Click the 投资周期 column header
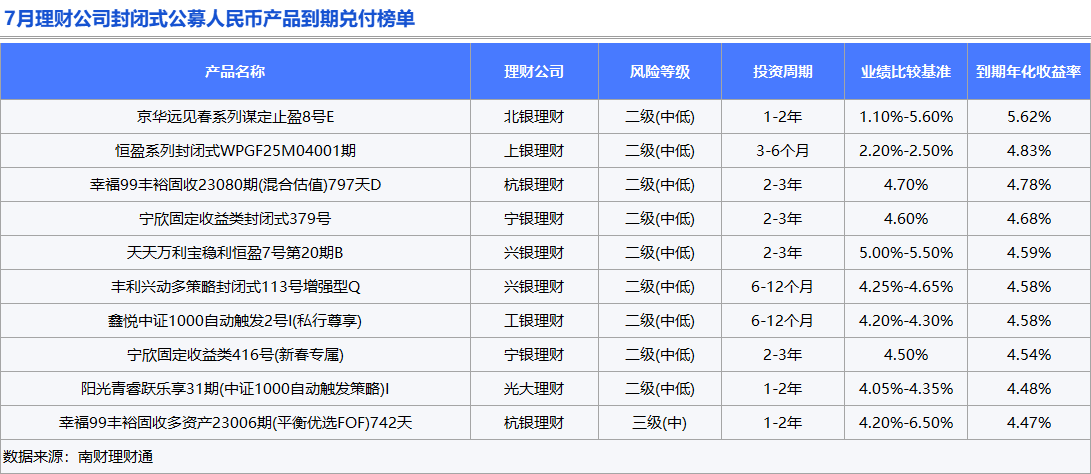The image size is (1091, 474). 783,72
